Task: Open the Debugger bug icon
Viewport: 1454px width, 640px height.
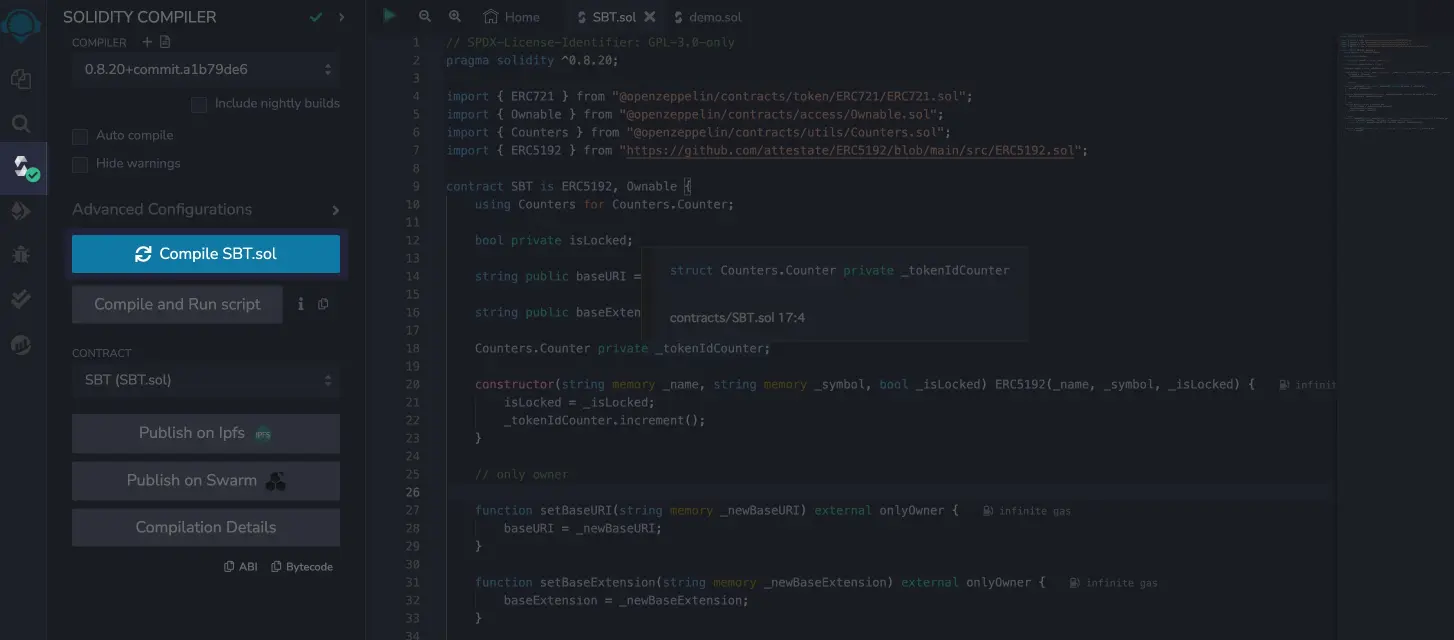Action: pyautogui.click(x=21, y=255)
